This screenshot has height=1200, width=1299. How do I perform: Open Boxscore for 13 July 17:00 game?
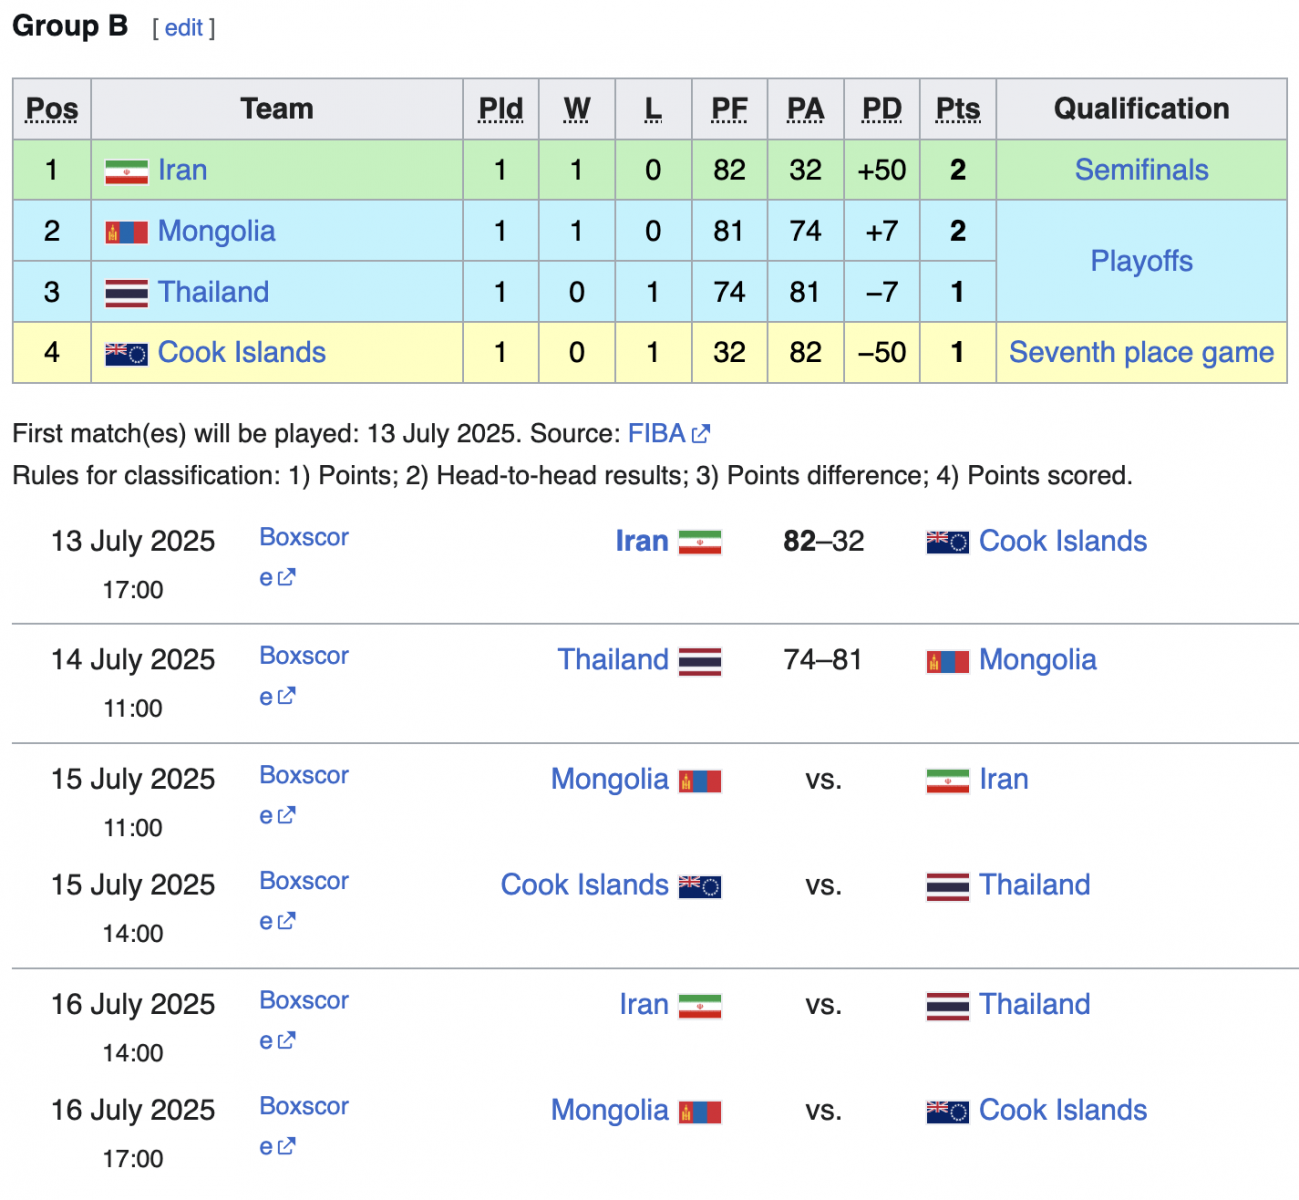click(304, 557)
